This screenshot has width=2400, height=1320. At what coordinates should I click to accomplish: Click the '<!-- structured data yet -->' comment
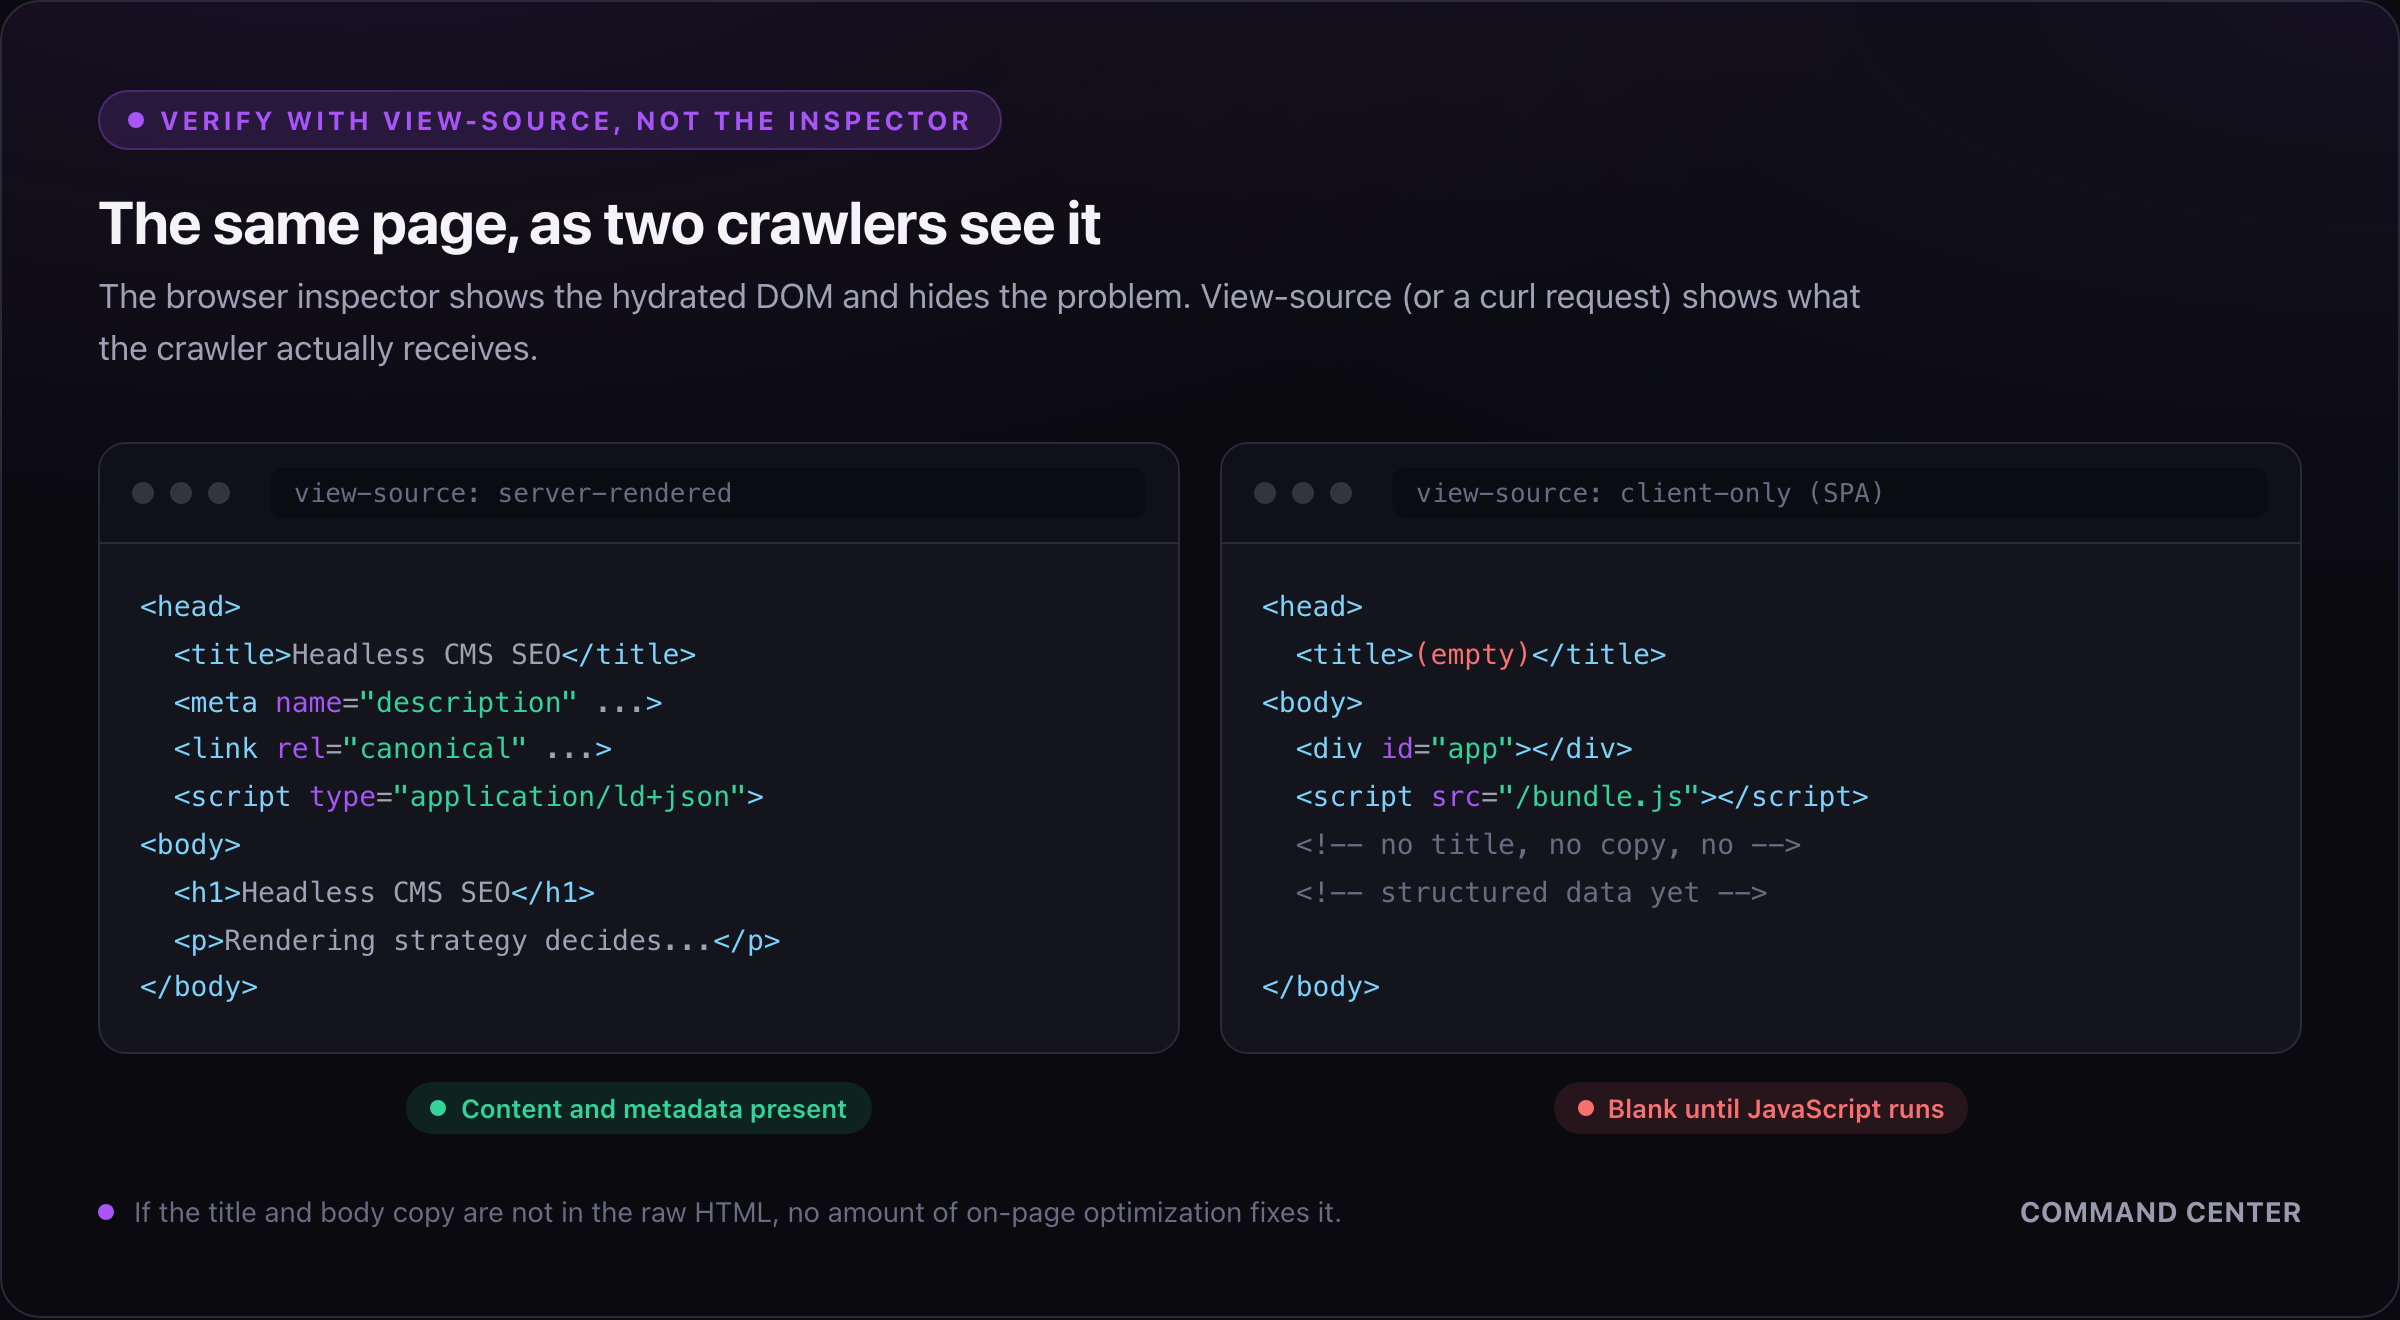coord(1530,892)
